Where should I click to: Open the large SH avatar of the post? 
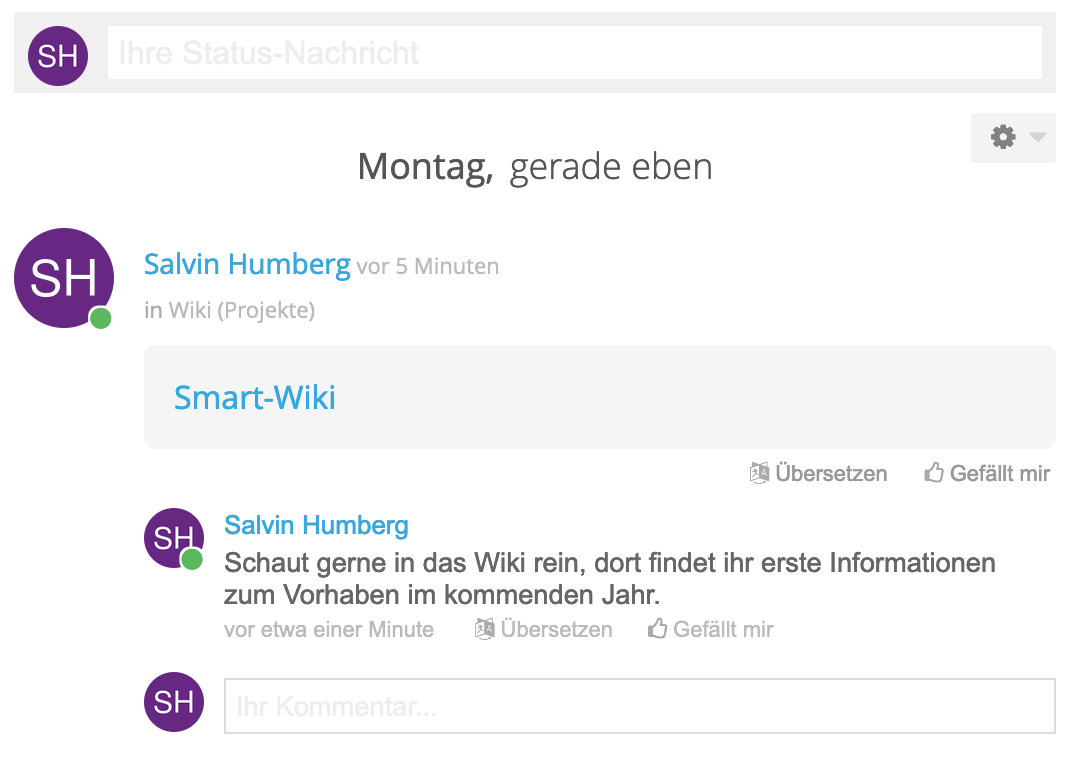pos(64,277)
